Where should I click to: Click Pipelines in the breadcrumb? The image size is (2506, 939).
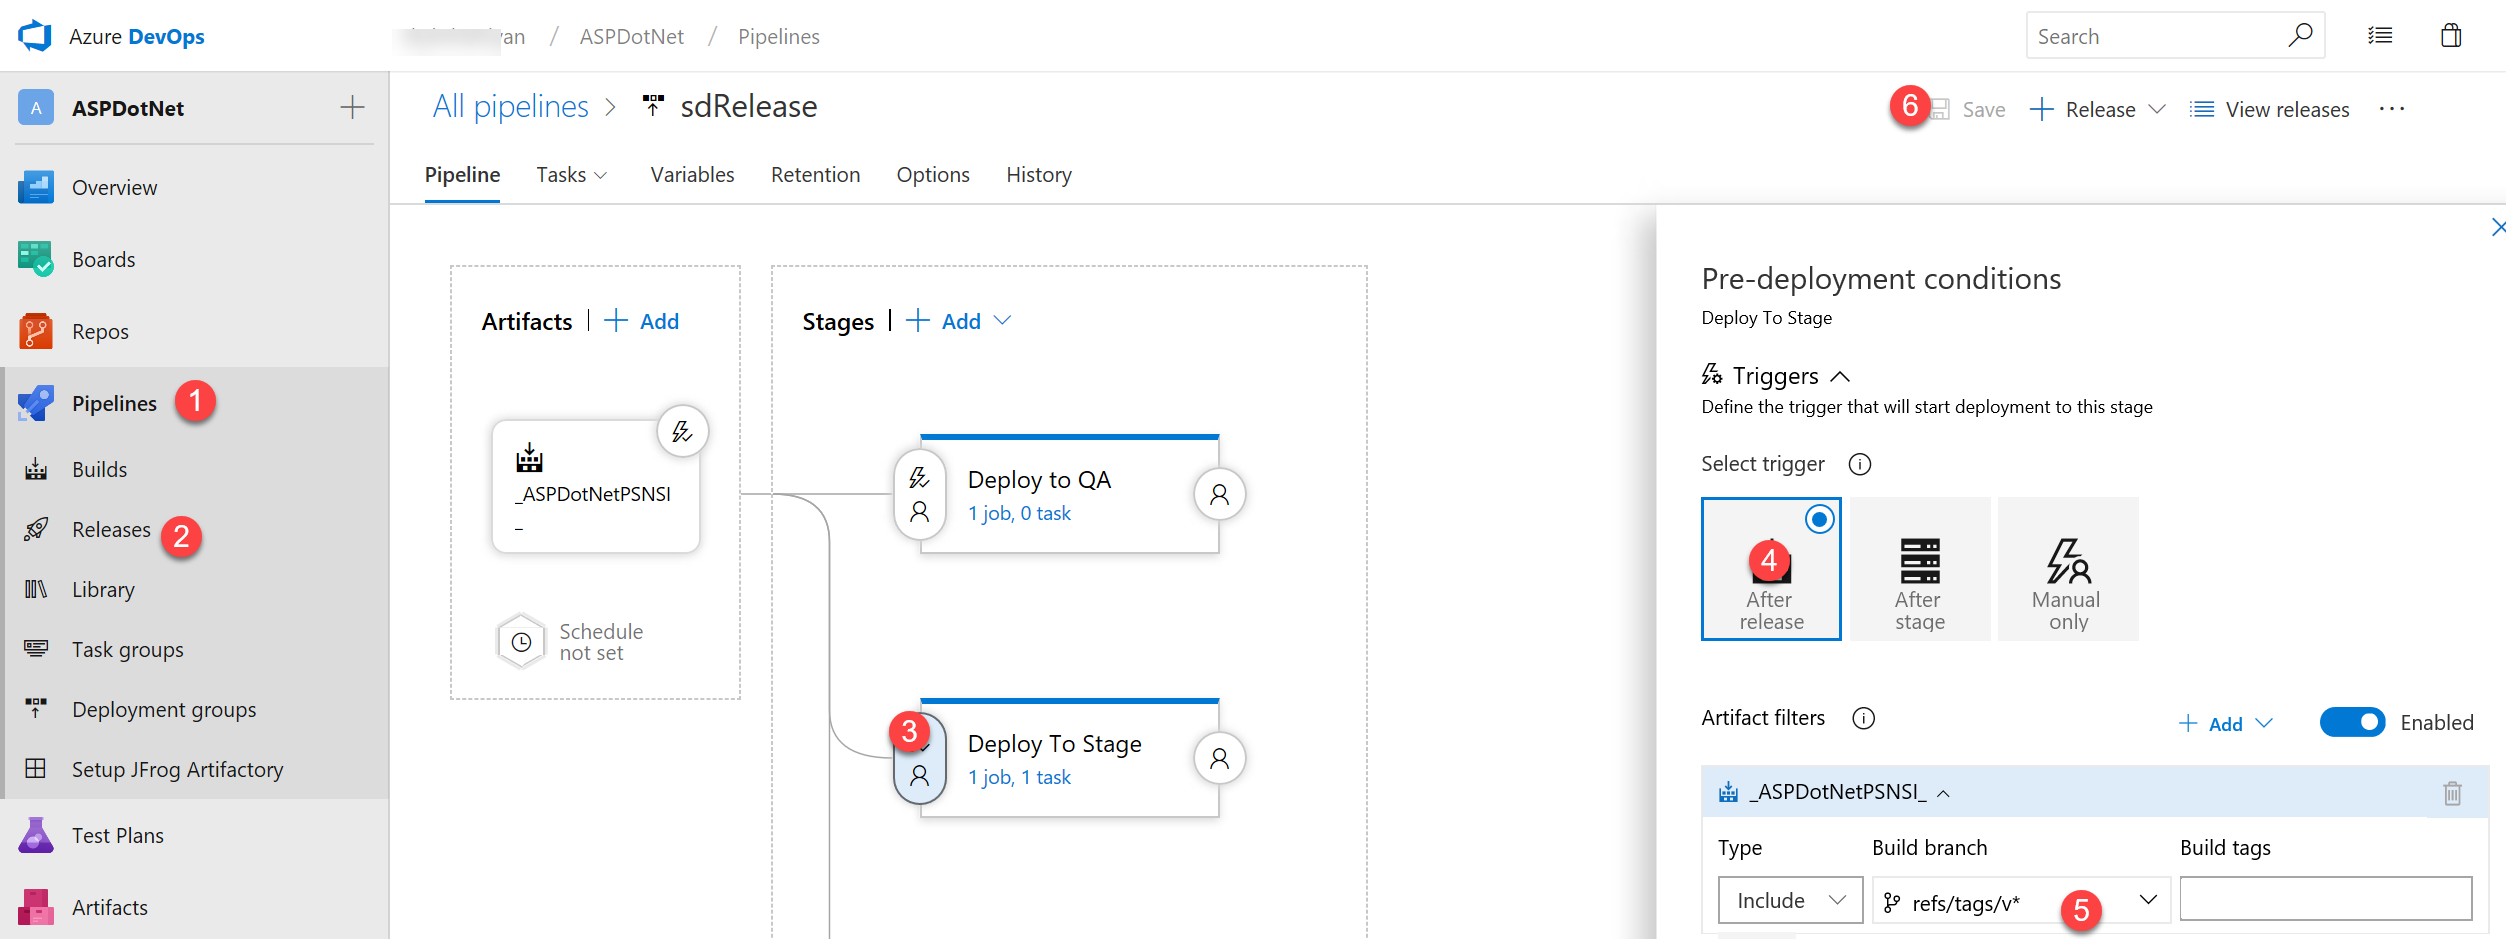point(778,37)
